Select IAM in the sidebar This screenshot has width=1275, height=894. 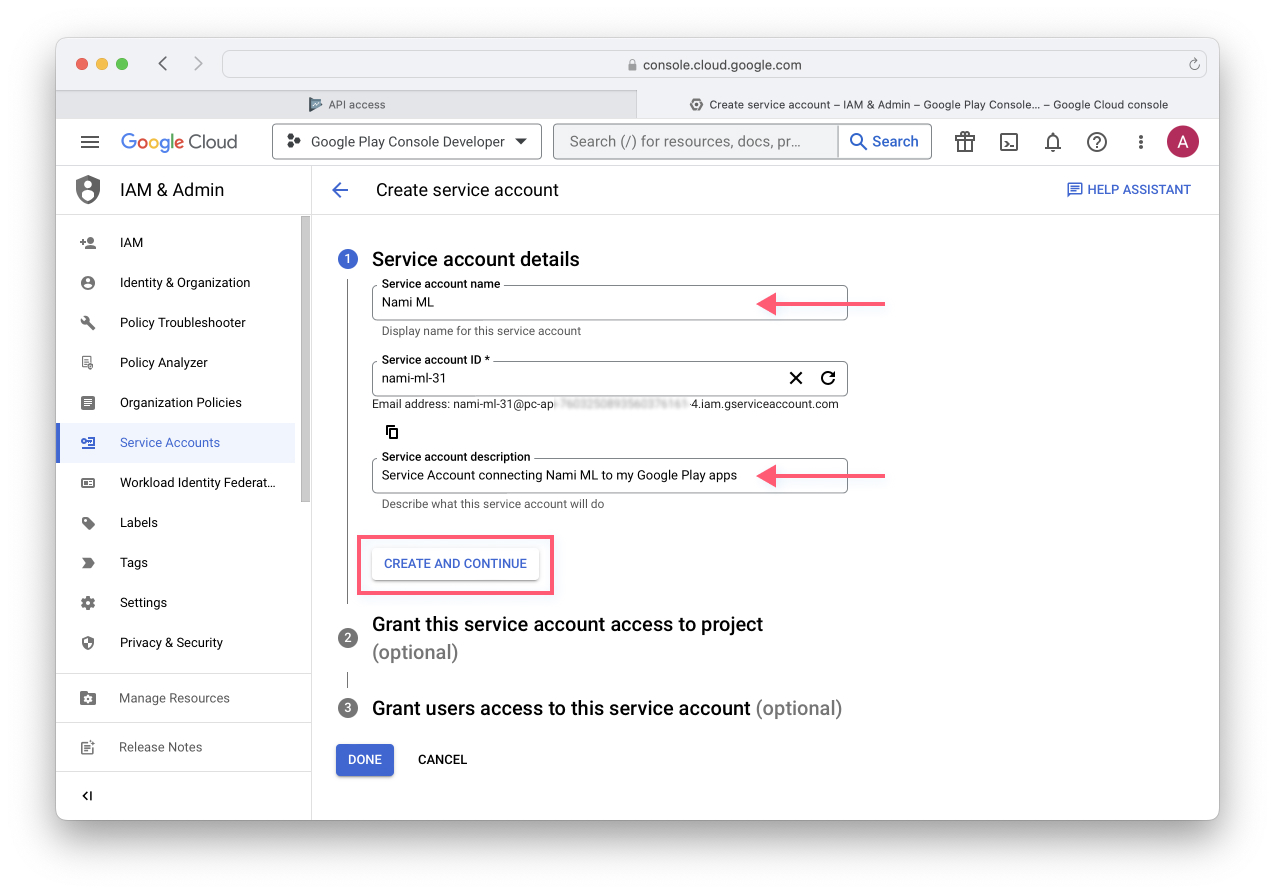[176, 243]
